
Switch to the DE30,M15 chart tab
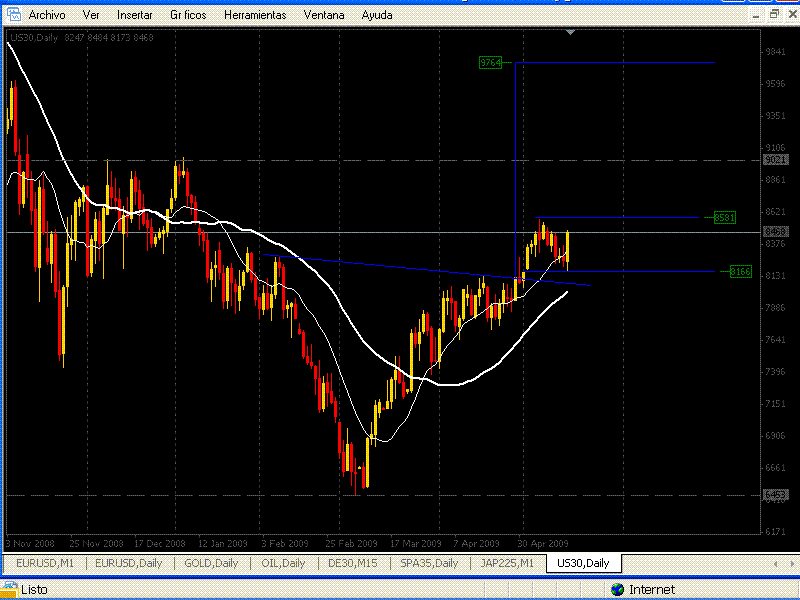(353, 563)
